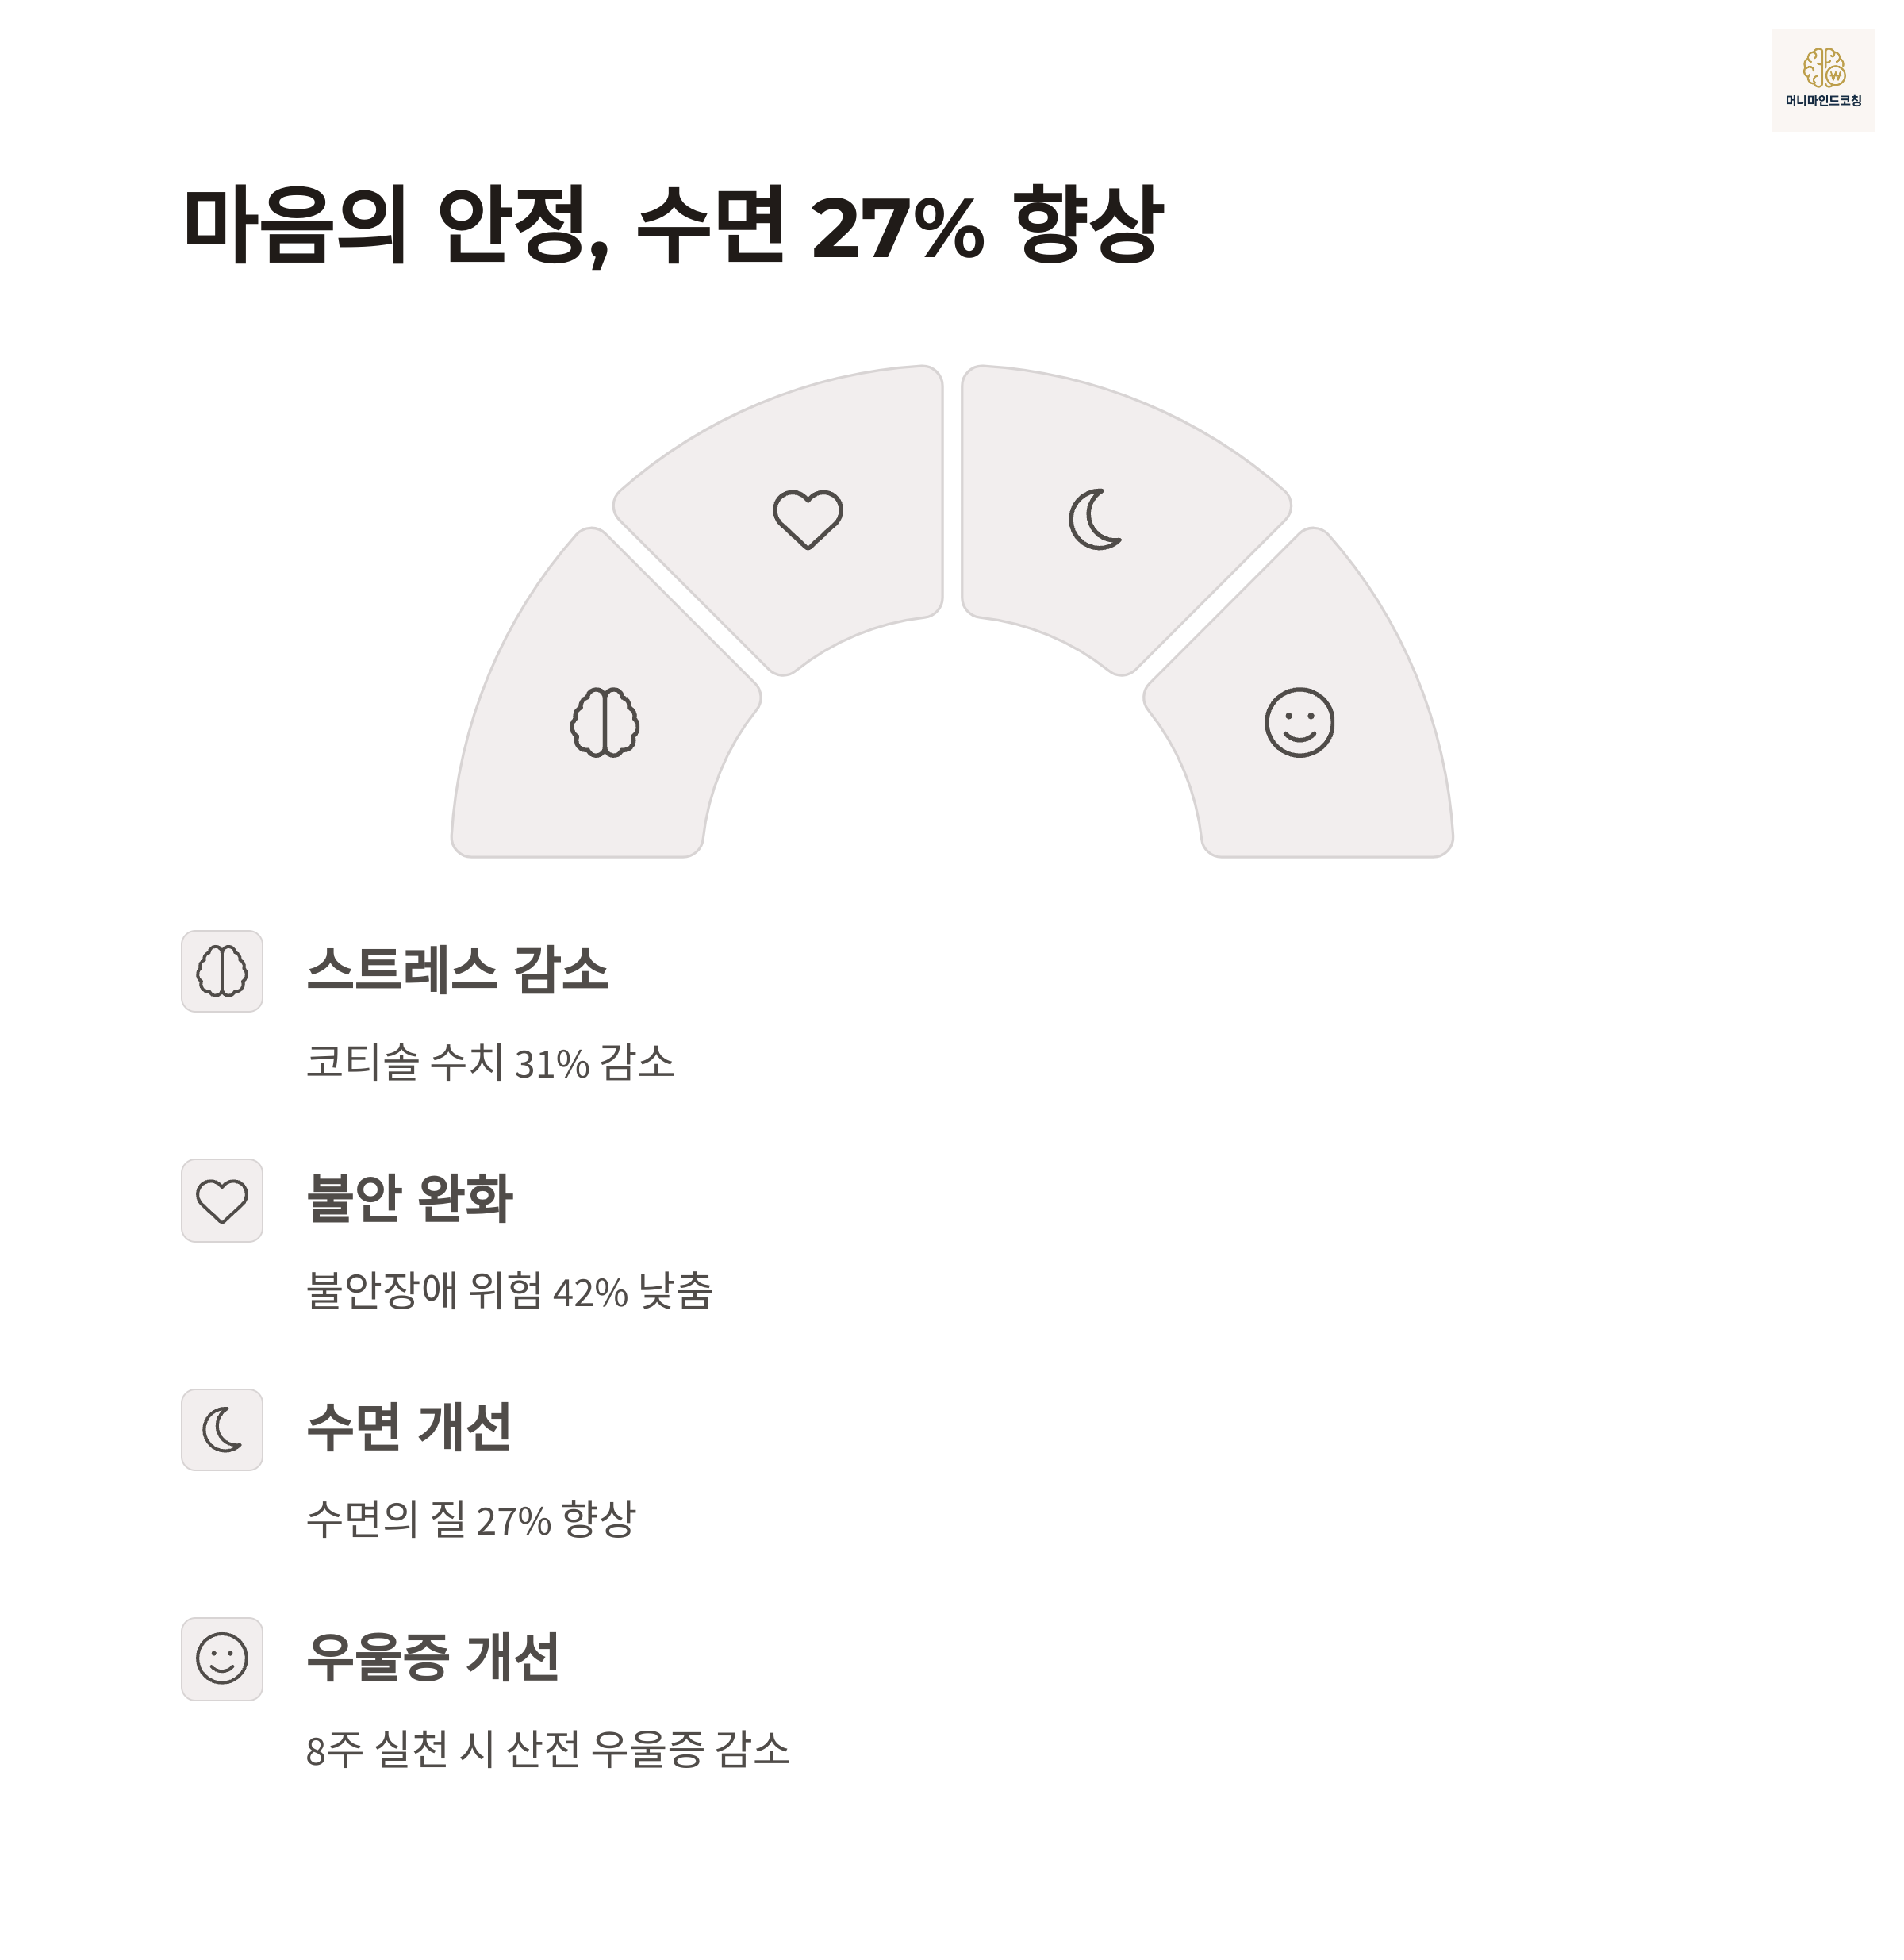Select the smiley face in the arc chart
The height and width of the screenshot is (1960, 1904).
tap(1299, 722)
